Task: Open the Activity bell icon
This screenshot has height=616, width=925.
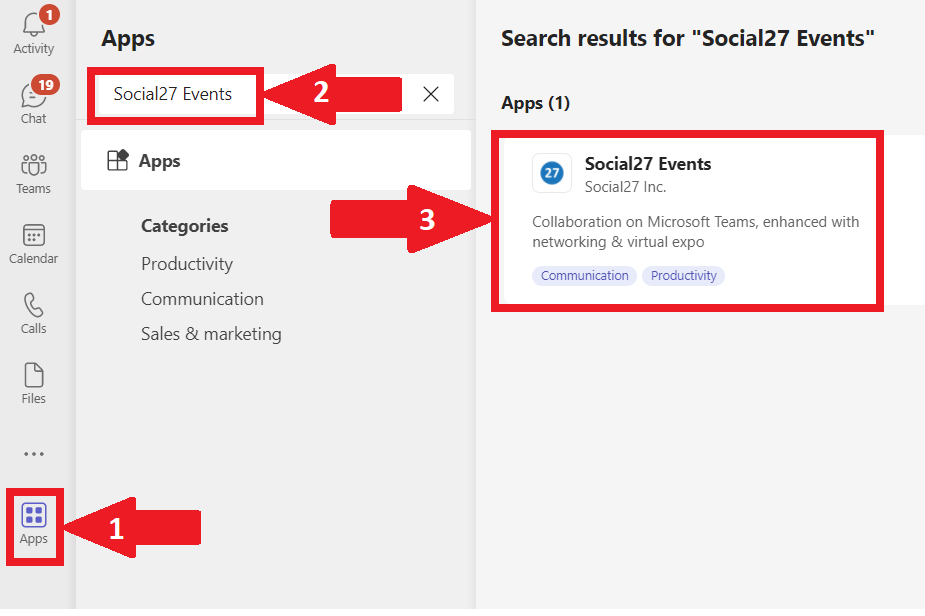Action: (x=34, y=27)
